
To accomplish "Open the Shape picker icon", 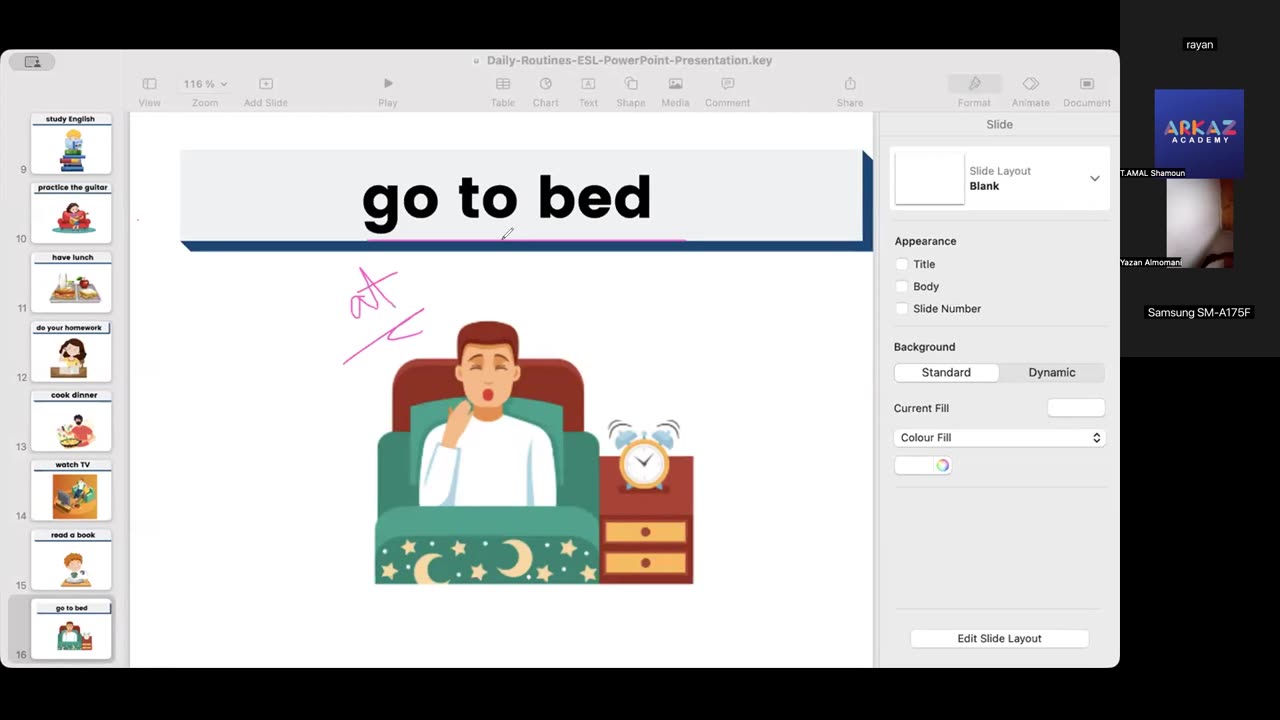I will click(631, 84).
